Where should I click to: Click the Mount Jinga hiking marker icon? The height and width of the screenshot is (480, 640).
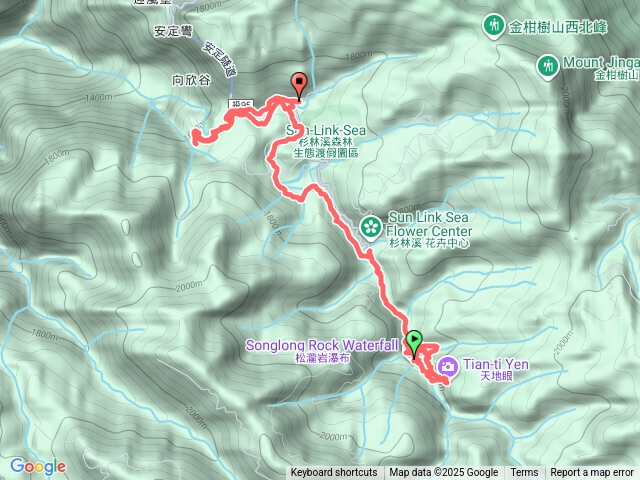tap(548, 67)
